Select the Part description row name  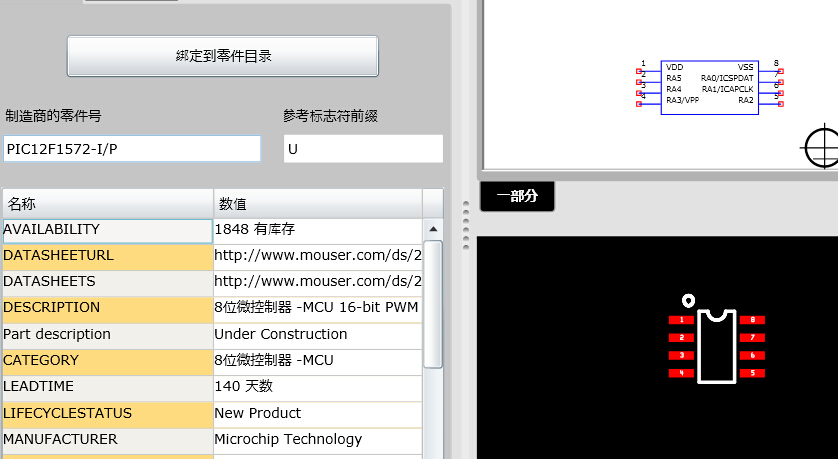(x=108, y=336)
